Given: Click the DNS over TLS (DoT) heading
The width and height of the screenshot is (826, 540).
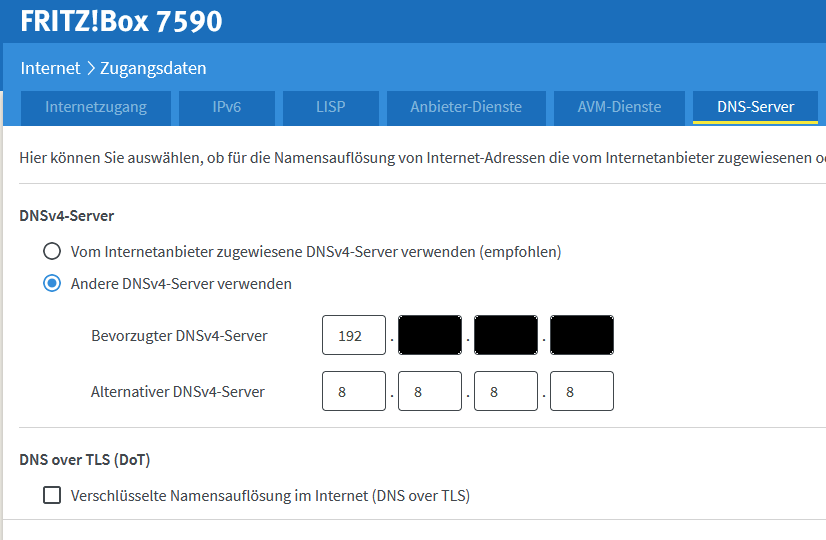Looking at the screenshot, I should 85,460.
